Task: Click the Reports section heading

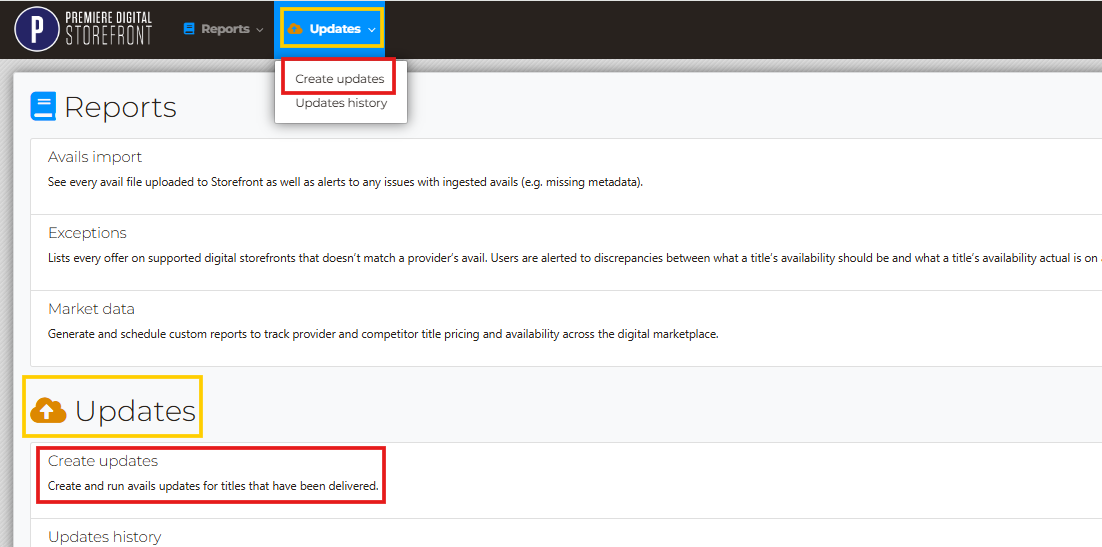Action: tap(120, 108)
